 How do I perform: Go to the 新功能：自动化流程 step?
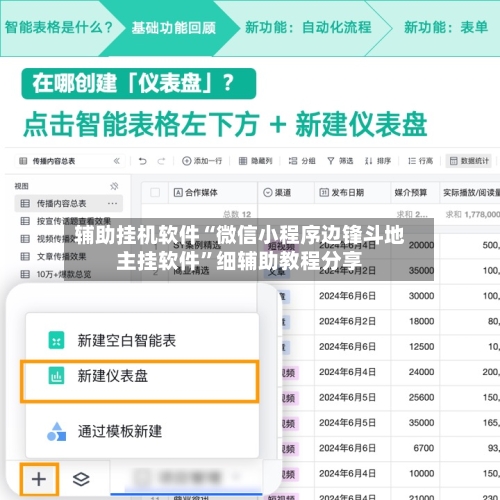[x=308, y=27]
